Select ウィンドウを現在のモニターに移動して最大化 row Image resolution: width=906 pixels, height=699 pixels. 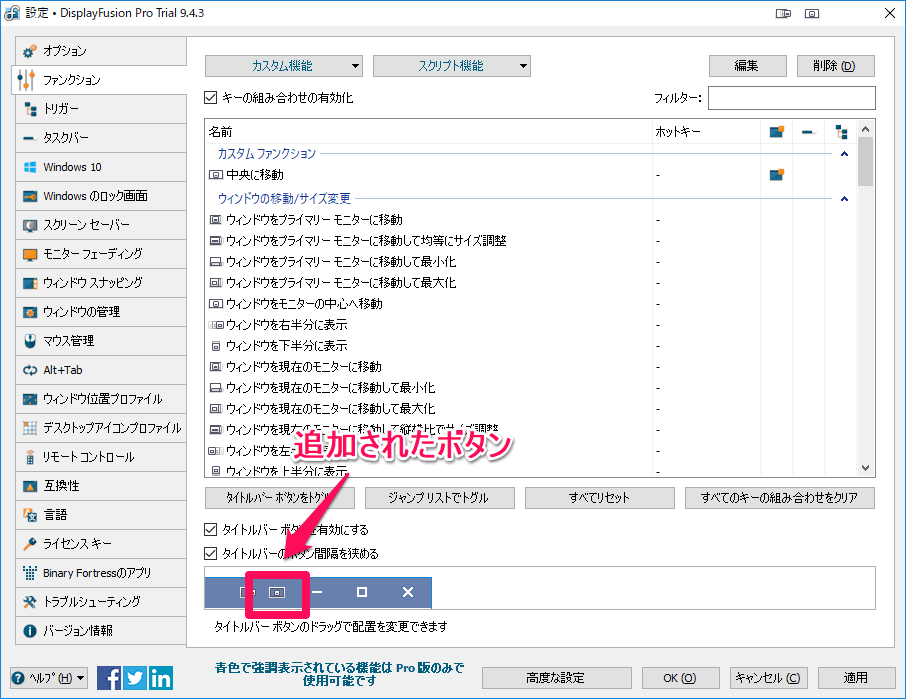tap(530, 409)
